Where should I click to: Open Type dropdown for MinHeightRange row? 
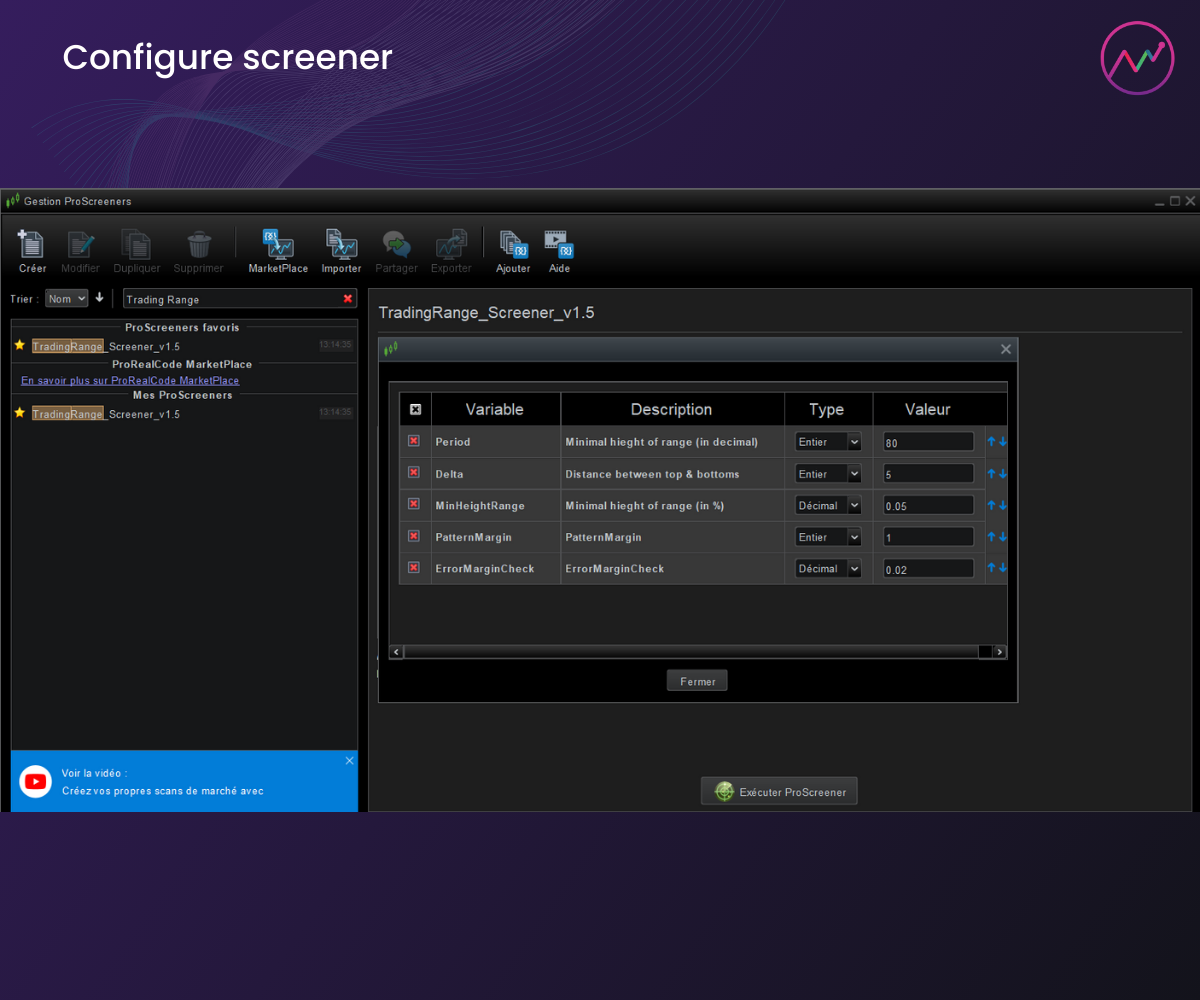point(828,505)
